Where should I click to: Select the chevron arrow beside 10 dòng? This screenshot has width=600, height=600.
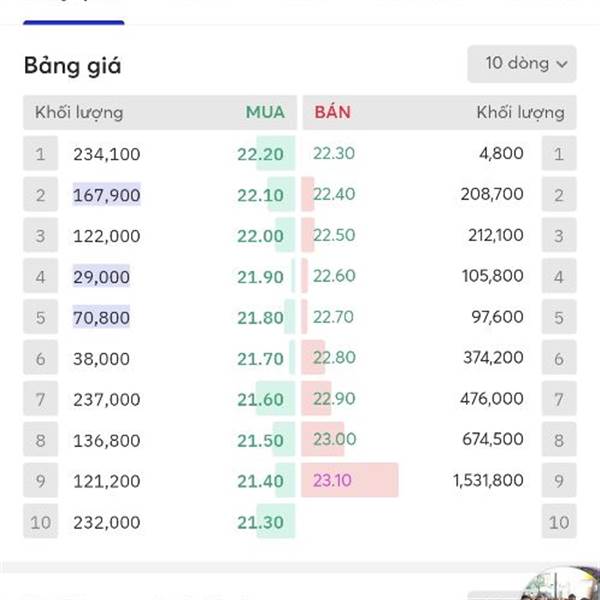point(561,64)
